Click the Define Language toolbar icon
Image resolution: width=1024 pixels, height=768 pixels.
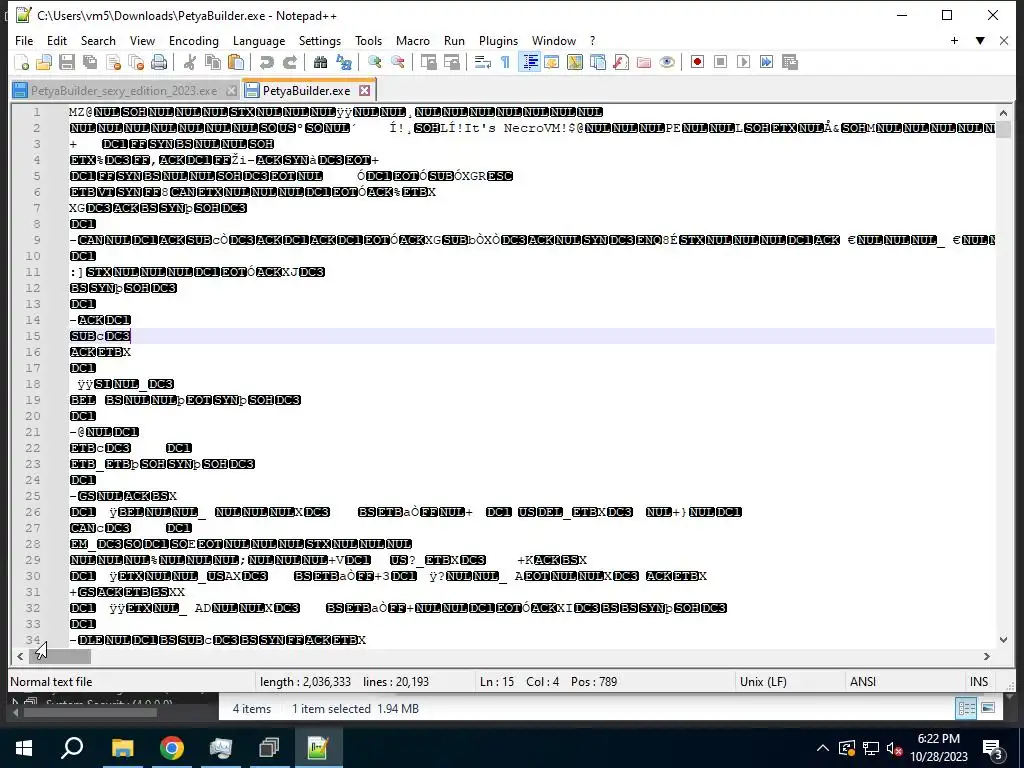pos(552,62)
